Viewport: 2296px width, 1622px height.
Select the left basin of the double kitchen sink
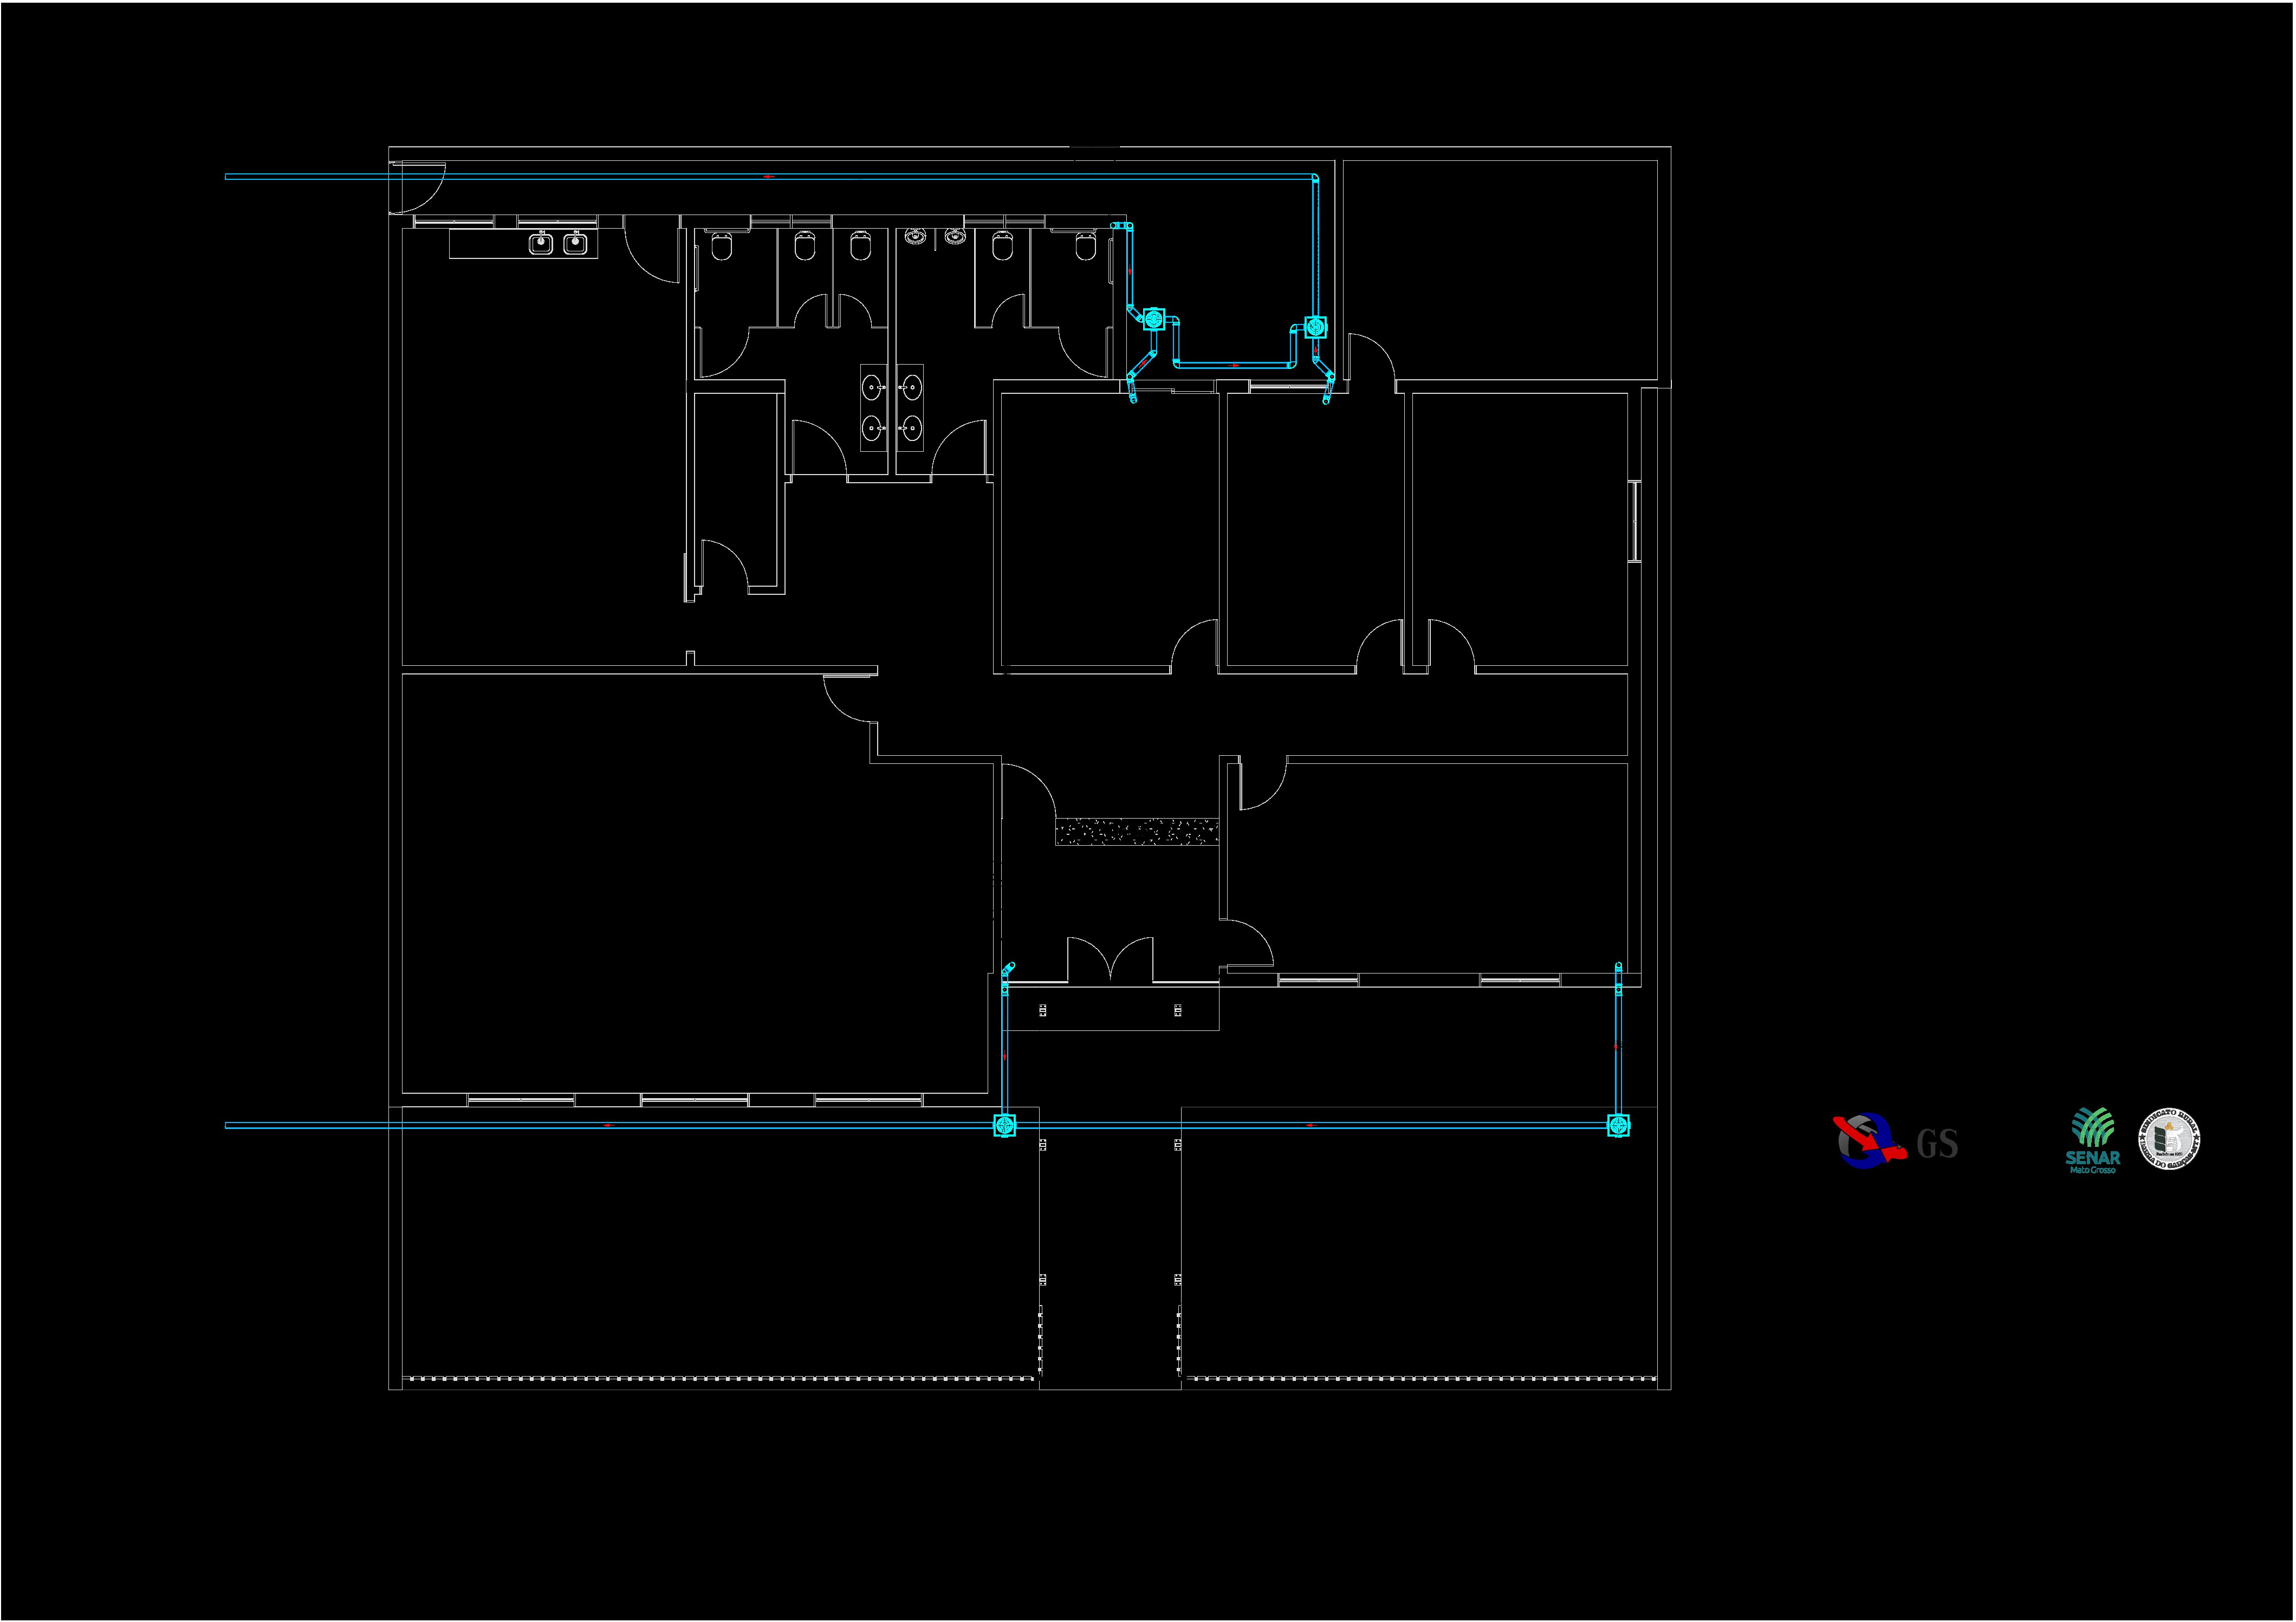[x=541, y=243]
